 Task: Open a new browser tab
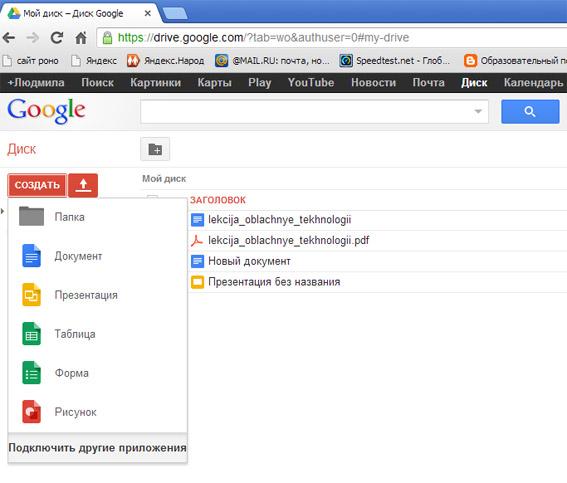click(175, 13)
